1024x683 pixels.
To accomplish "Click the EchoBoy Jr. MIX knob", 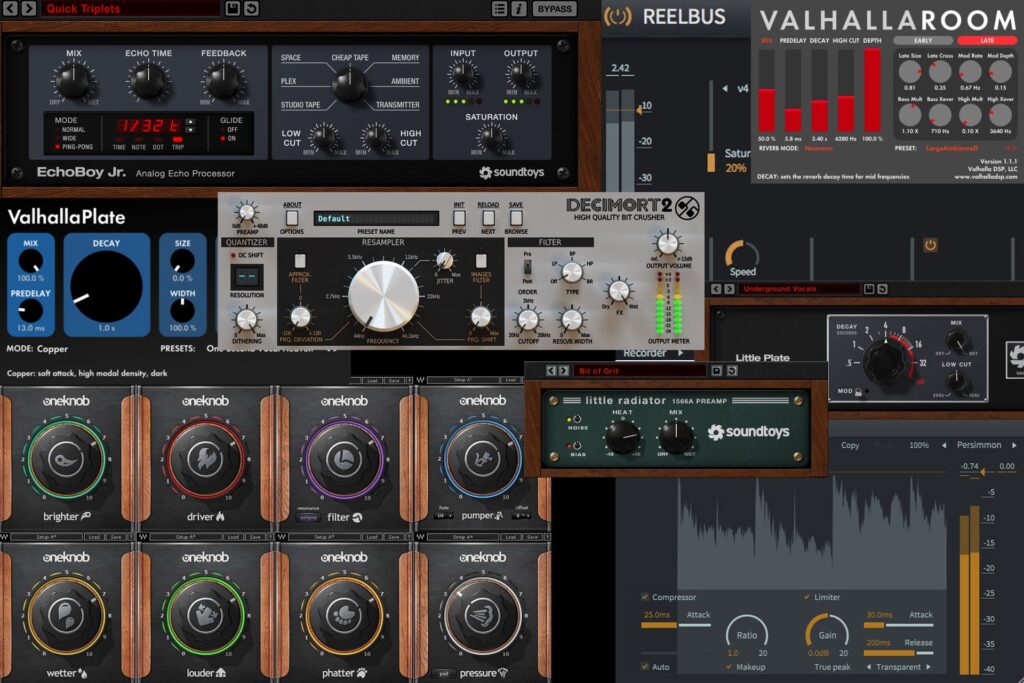I will coord(74,81).
